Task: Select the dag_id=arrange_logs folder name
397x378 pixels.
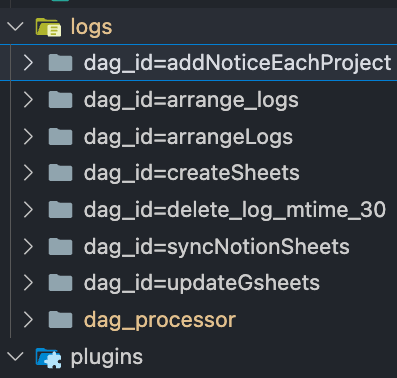Action: 191,100
